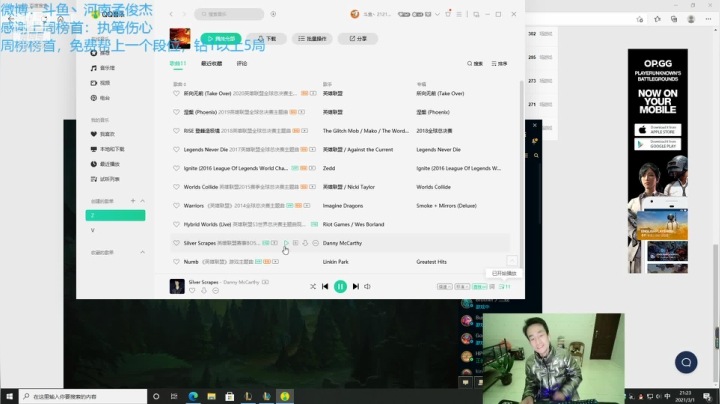720x404 pixels.
Task: Open the Radio sidebar item
Action: [102, 98]
